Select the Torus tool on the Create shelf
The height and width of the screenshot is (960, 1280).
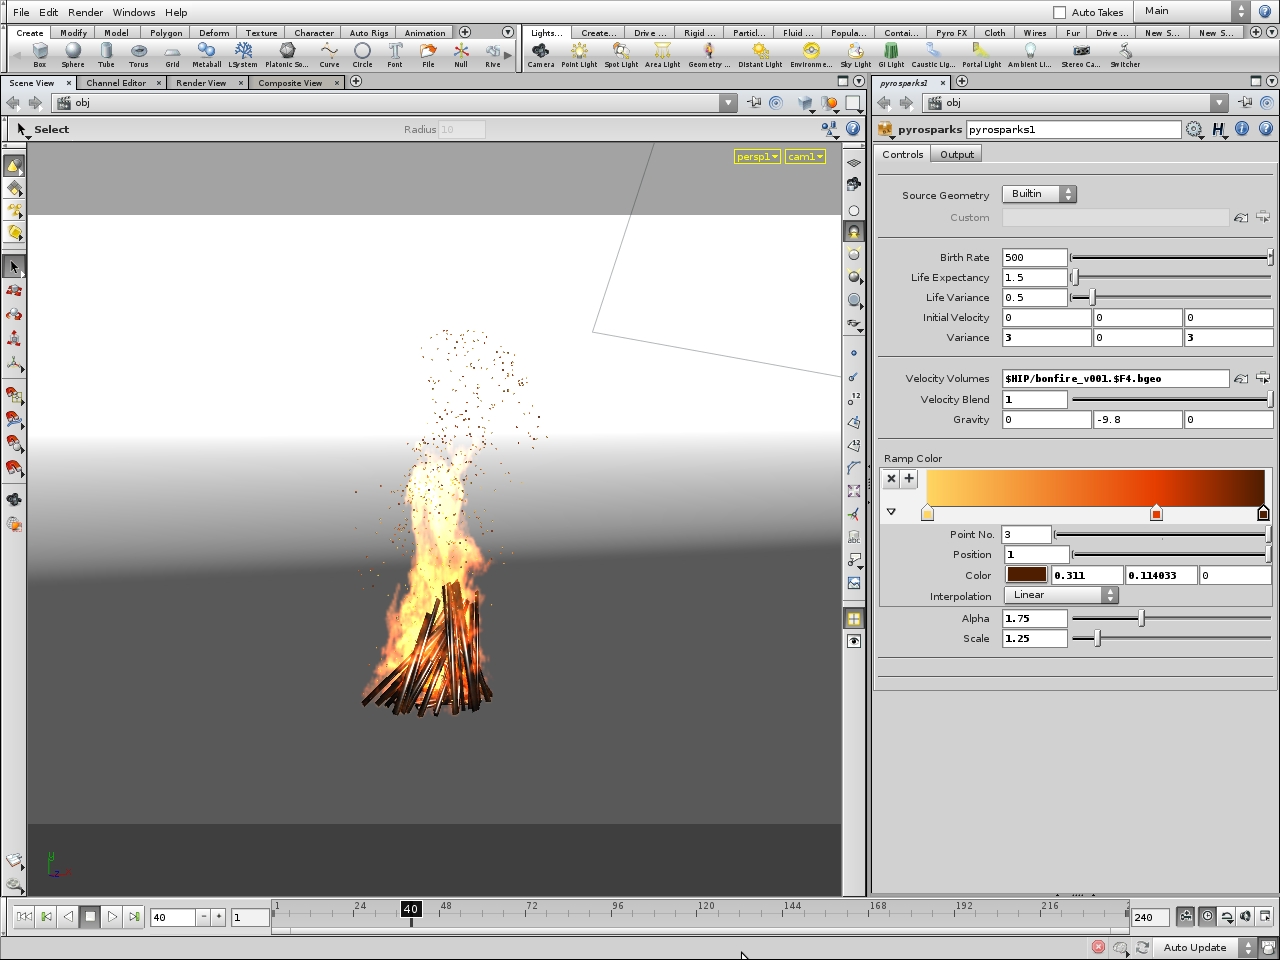click(139, 52)
